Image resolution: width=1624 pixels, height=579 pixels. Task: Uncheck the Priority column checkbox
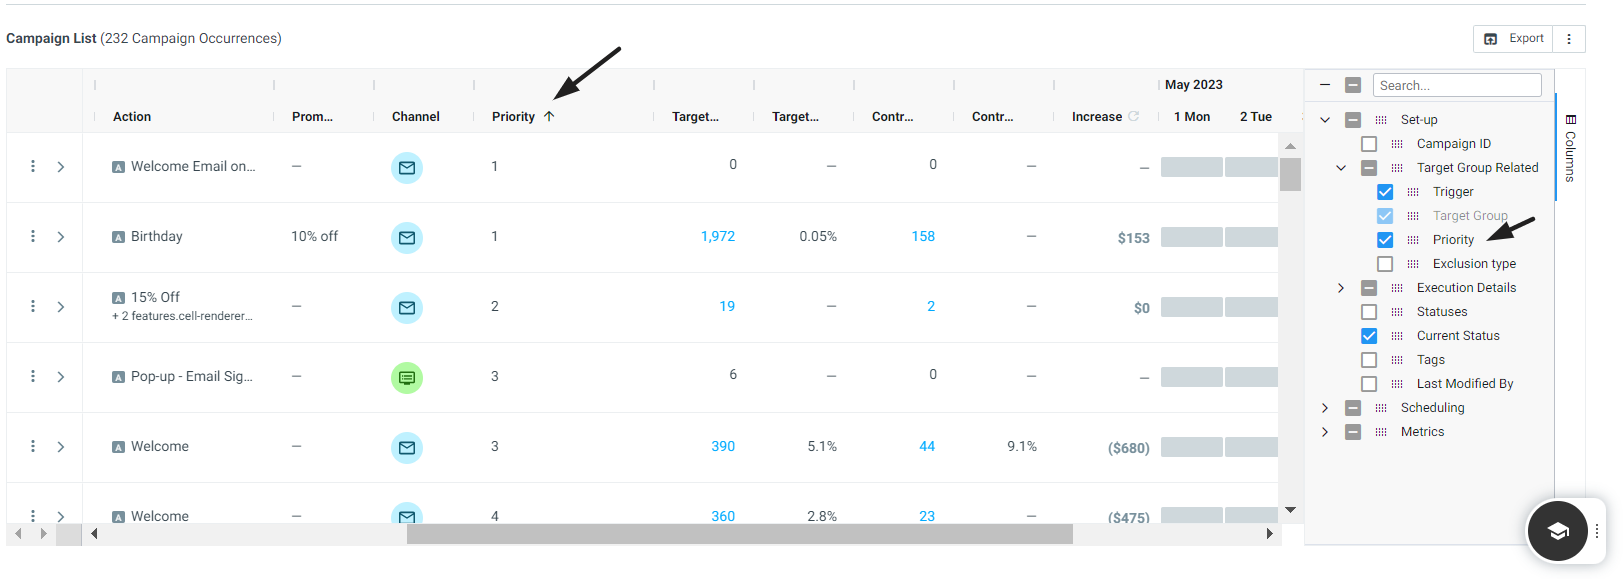pyautogui.click(x=1385, y=240)
